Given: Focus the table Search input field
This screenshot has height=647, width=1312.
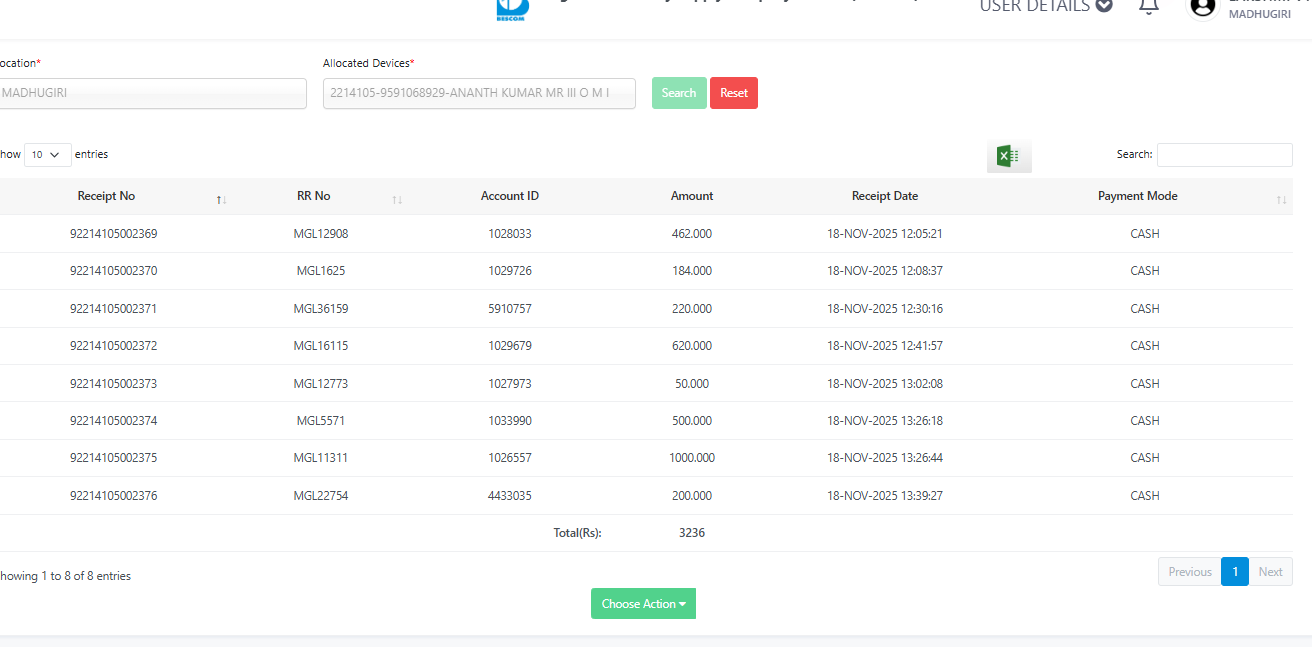Looking at the screenshot, I should [1225, 155].
